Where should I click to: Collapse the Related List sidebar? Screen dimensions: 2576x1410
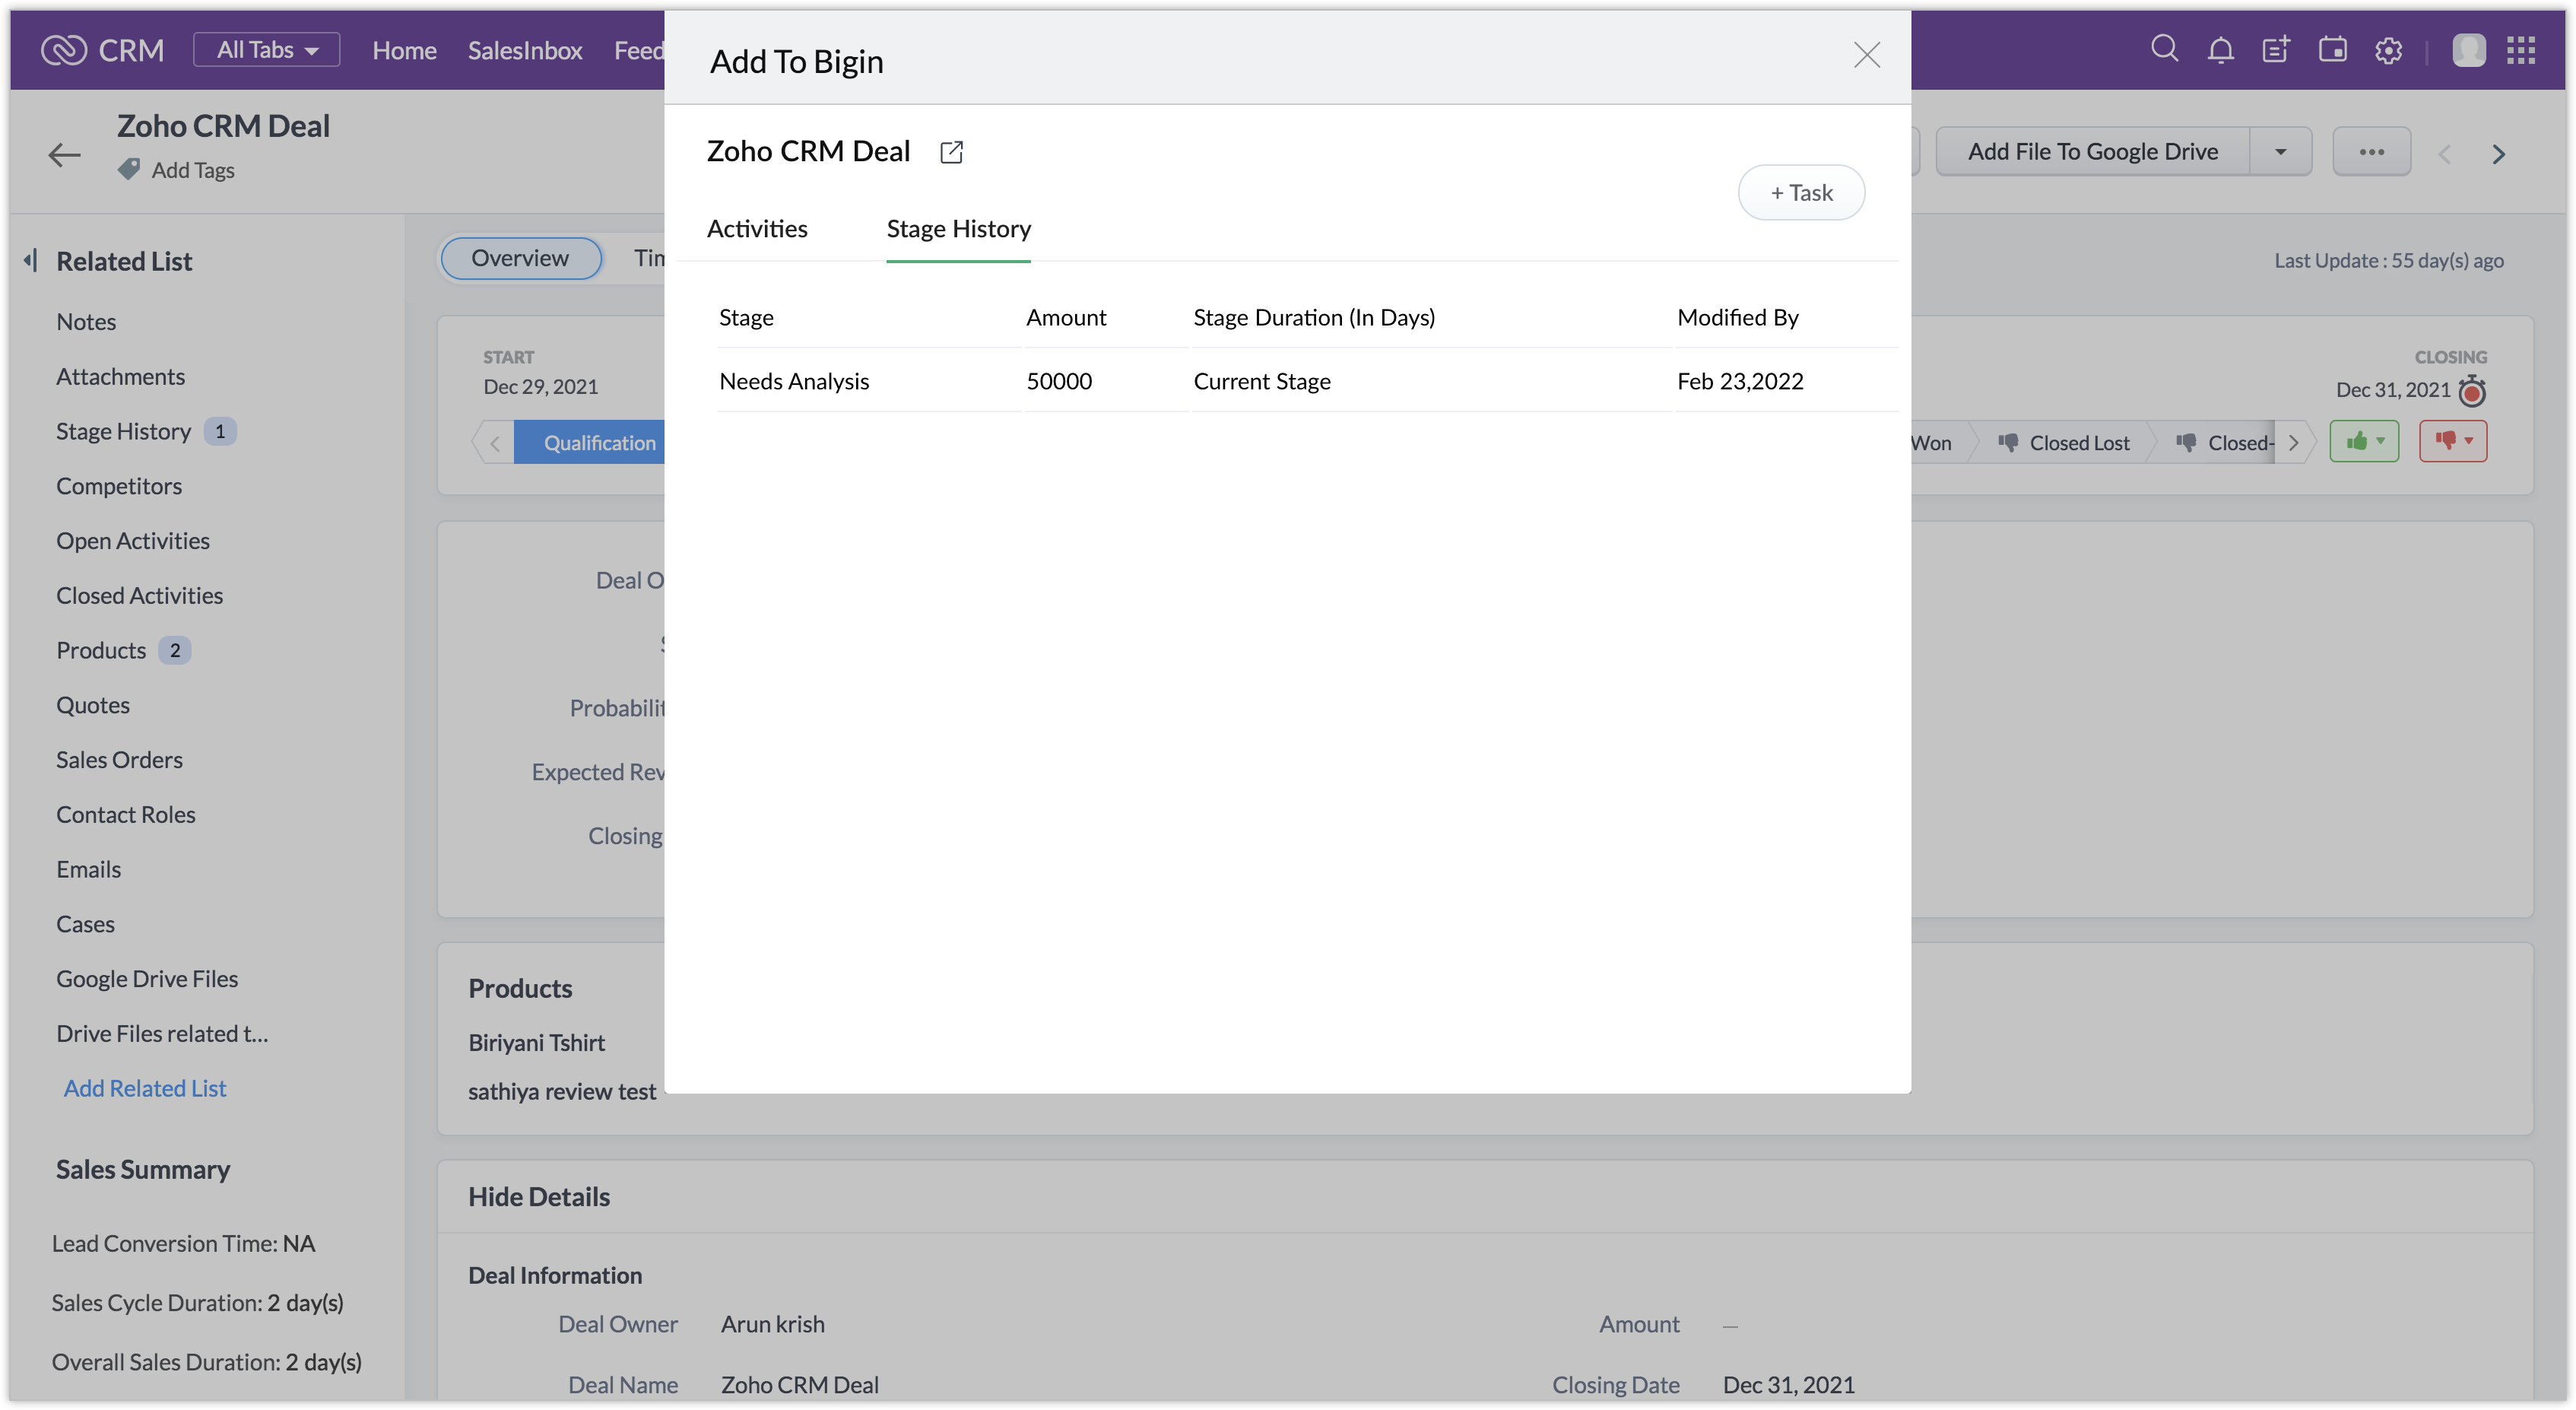click(31, 261)
